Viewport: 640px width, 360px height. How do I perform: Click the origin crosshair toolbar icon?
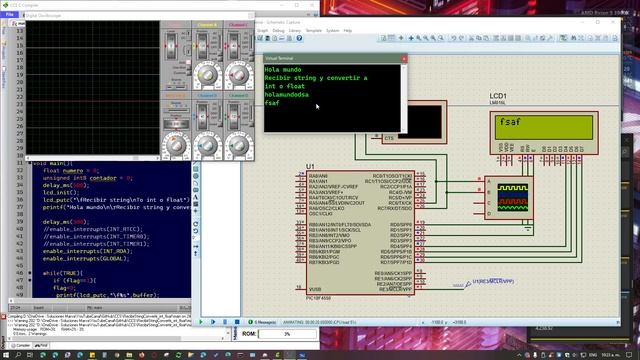(x=401, y=38)
